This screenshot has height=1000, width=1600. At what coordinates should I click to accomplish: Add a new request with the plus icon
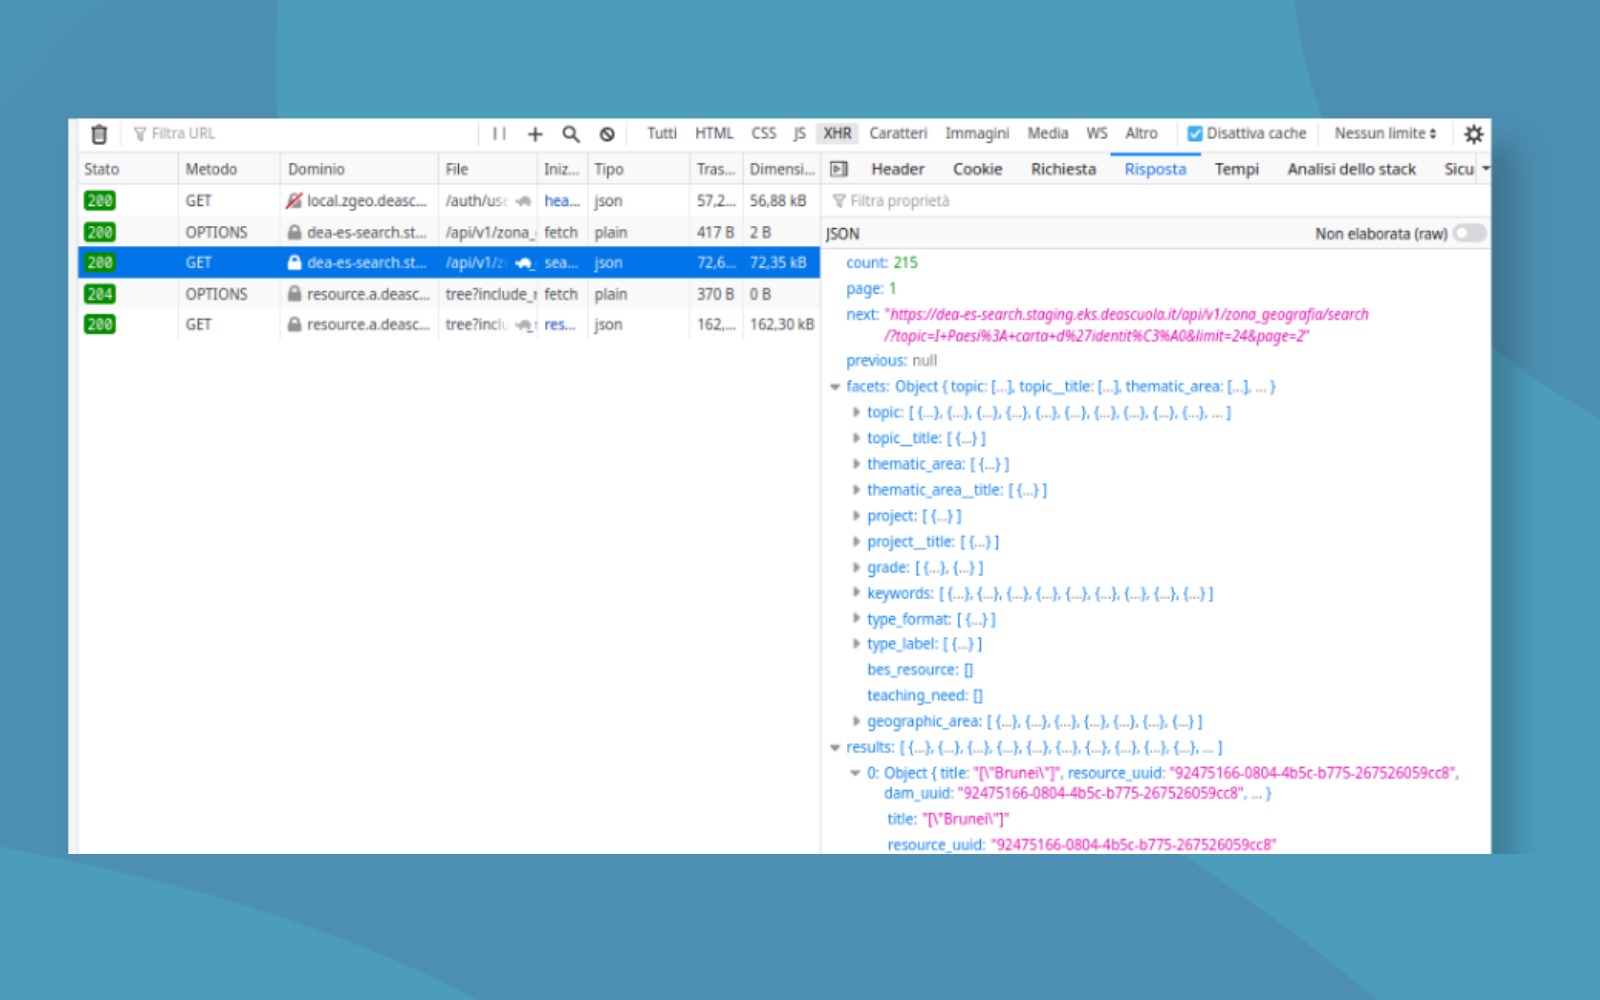(x=535, y=134)
